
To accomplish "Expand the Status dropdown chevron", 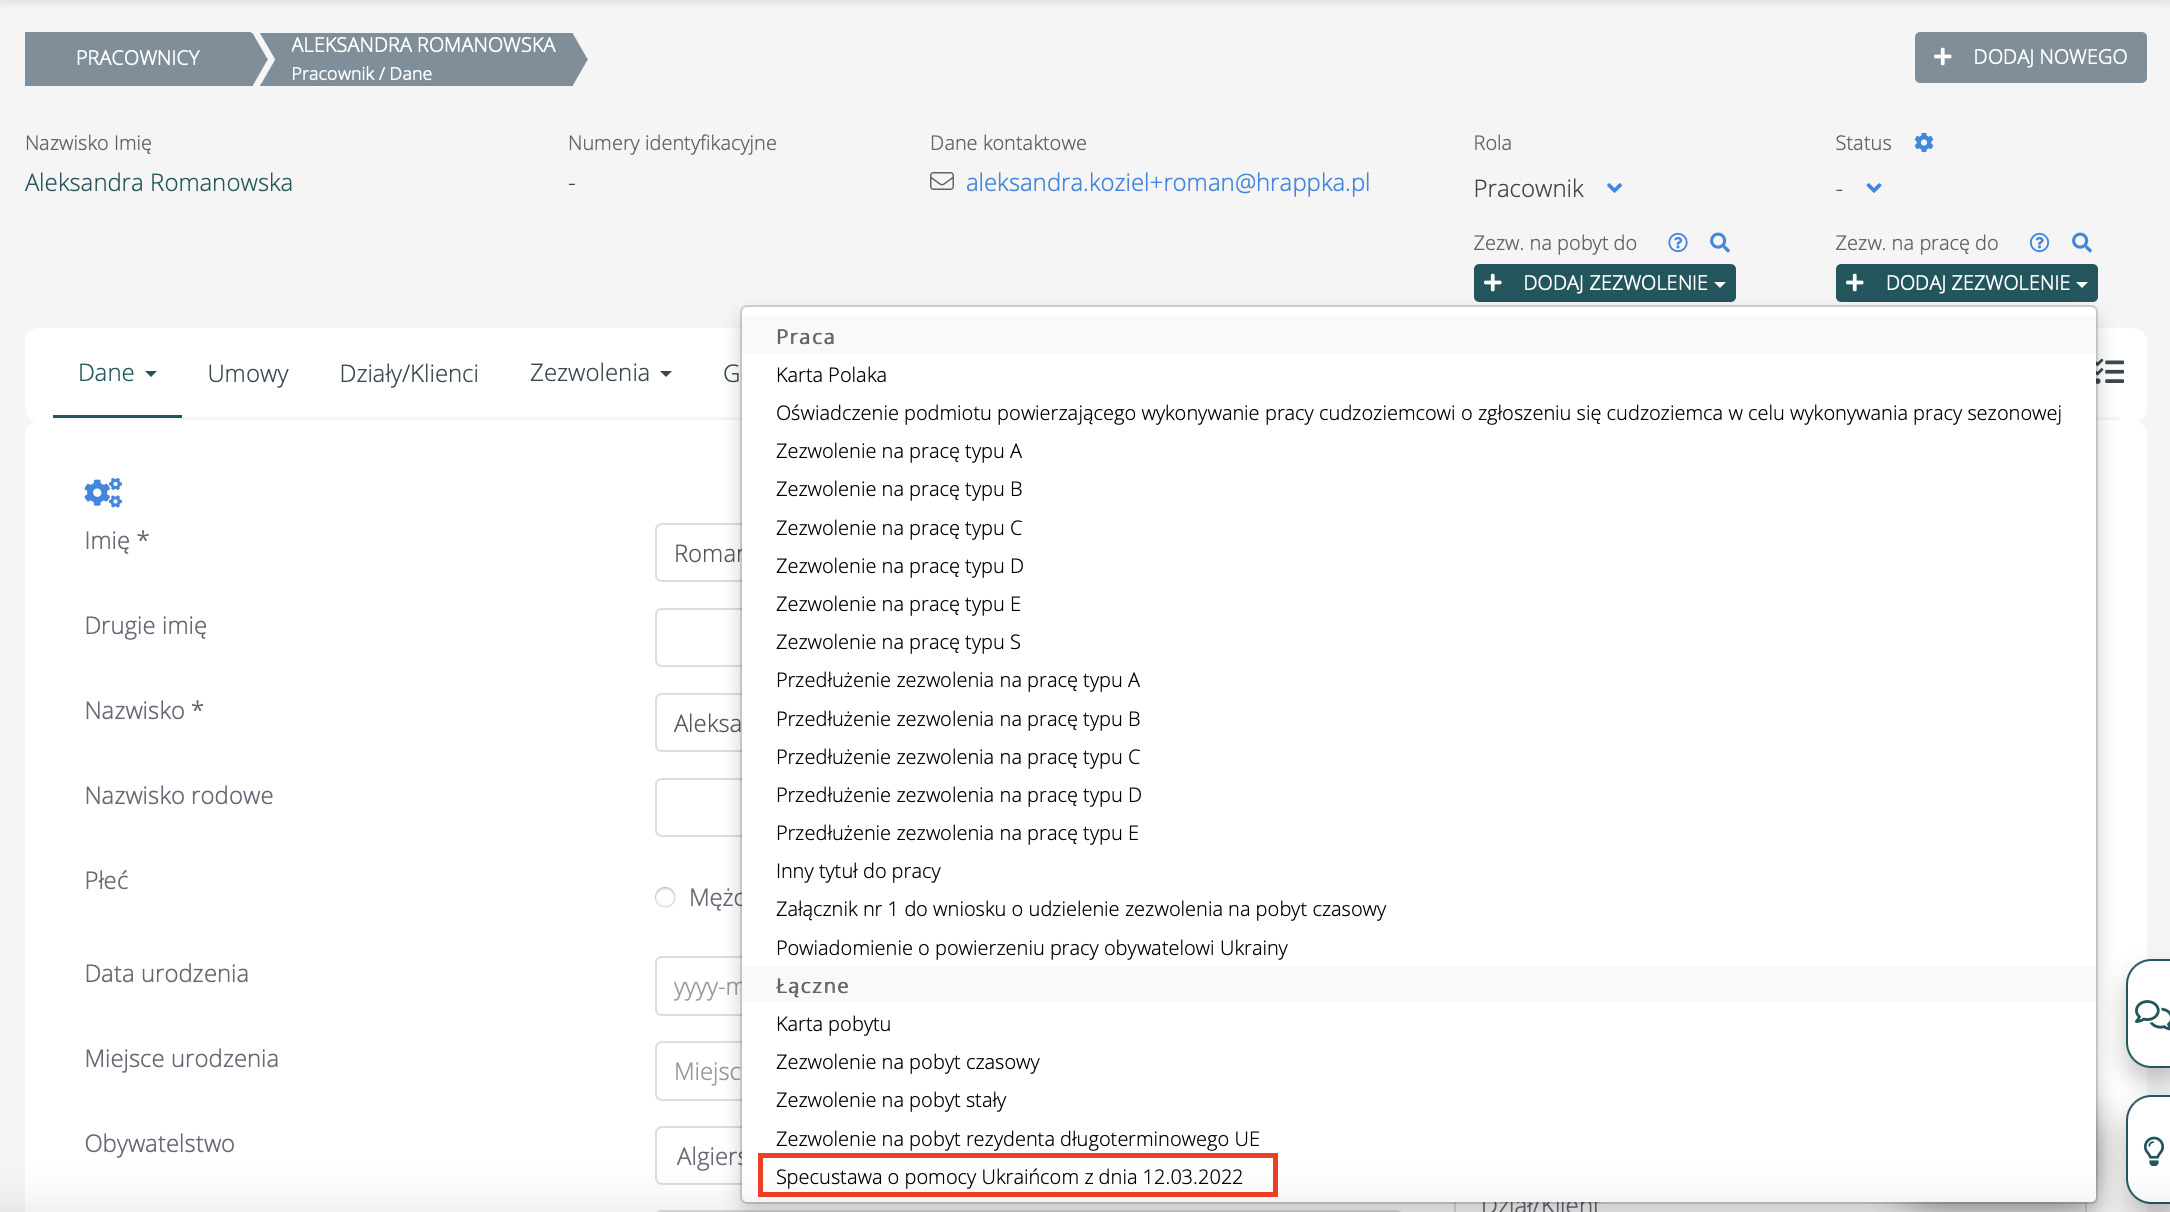I will 1874,188.
